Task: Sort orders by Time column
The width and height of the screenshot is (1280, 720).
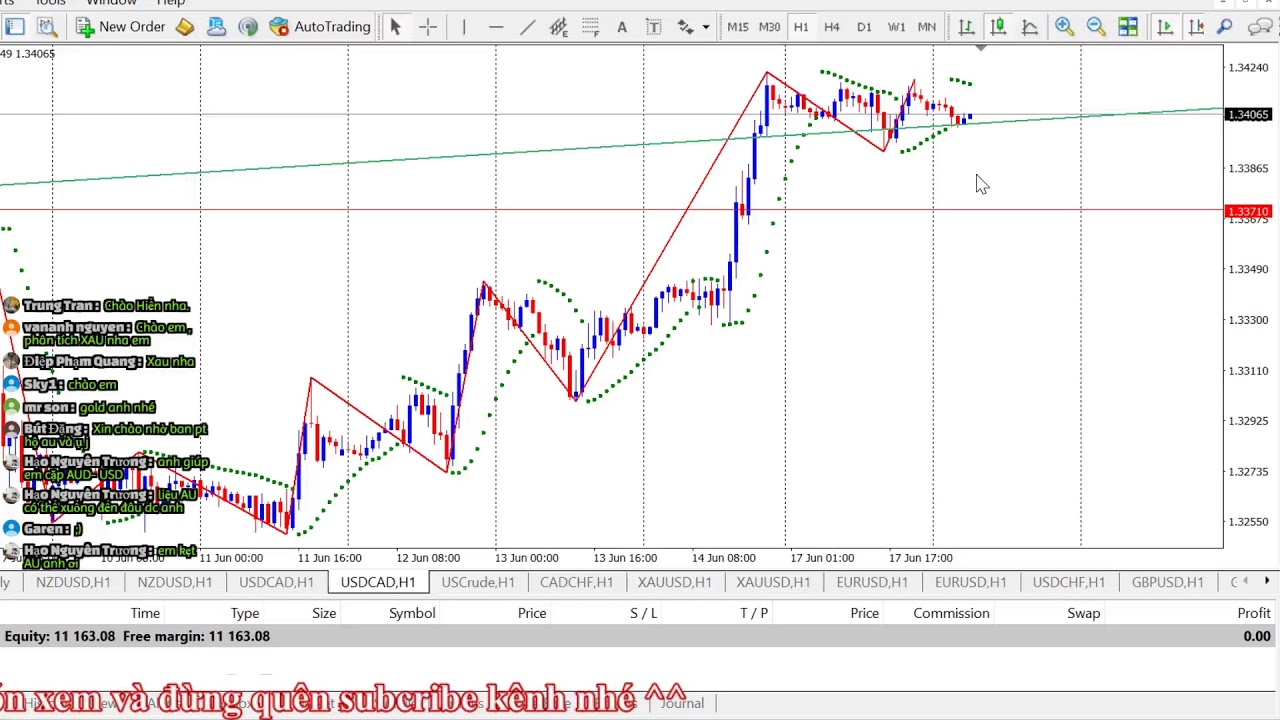Action: coord(145,613)
